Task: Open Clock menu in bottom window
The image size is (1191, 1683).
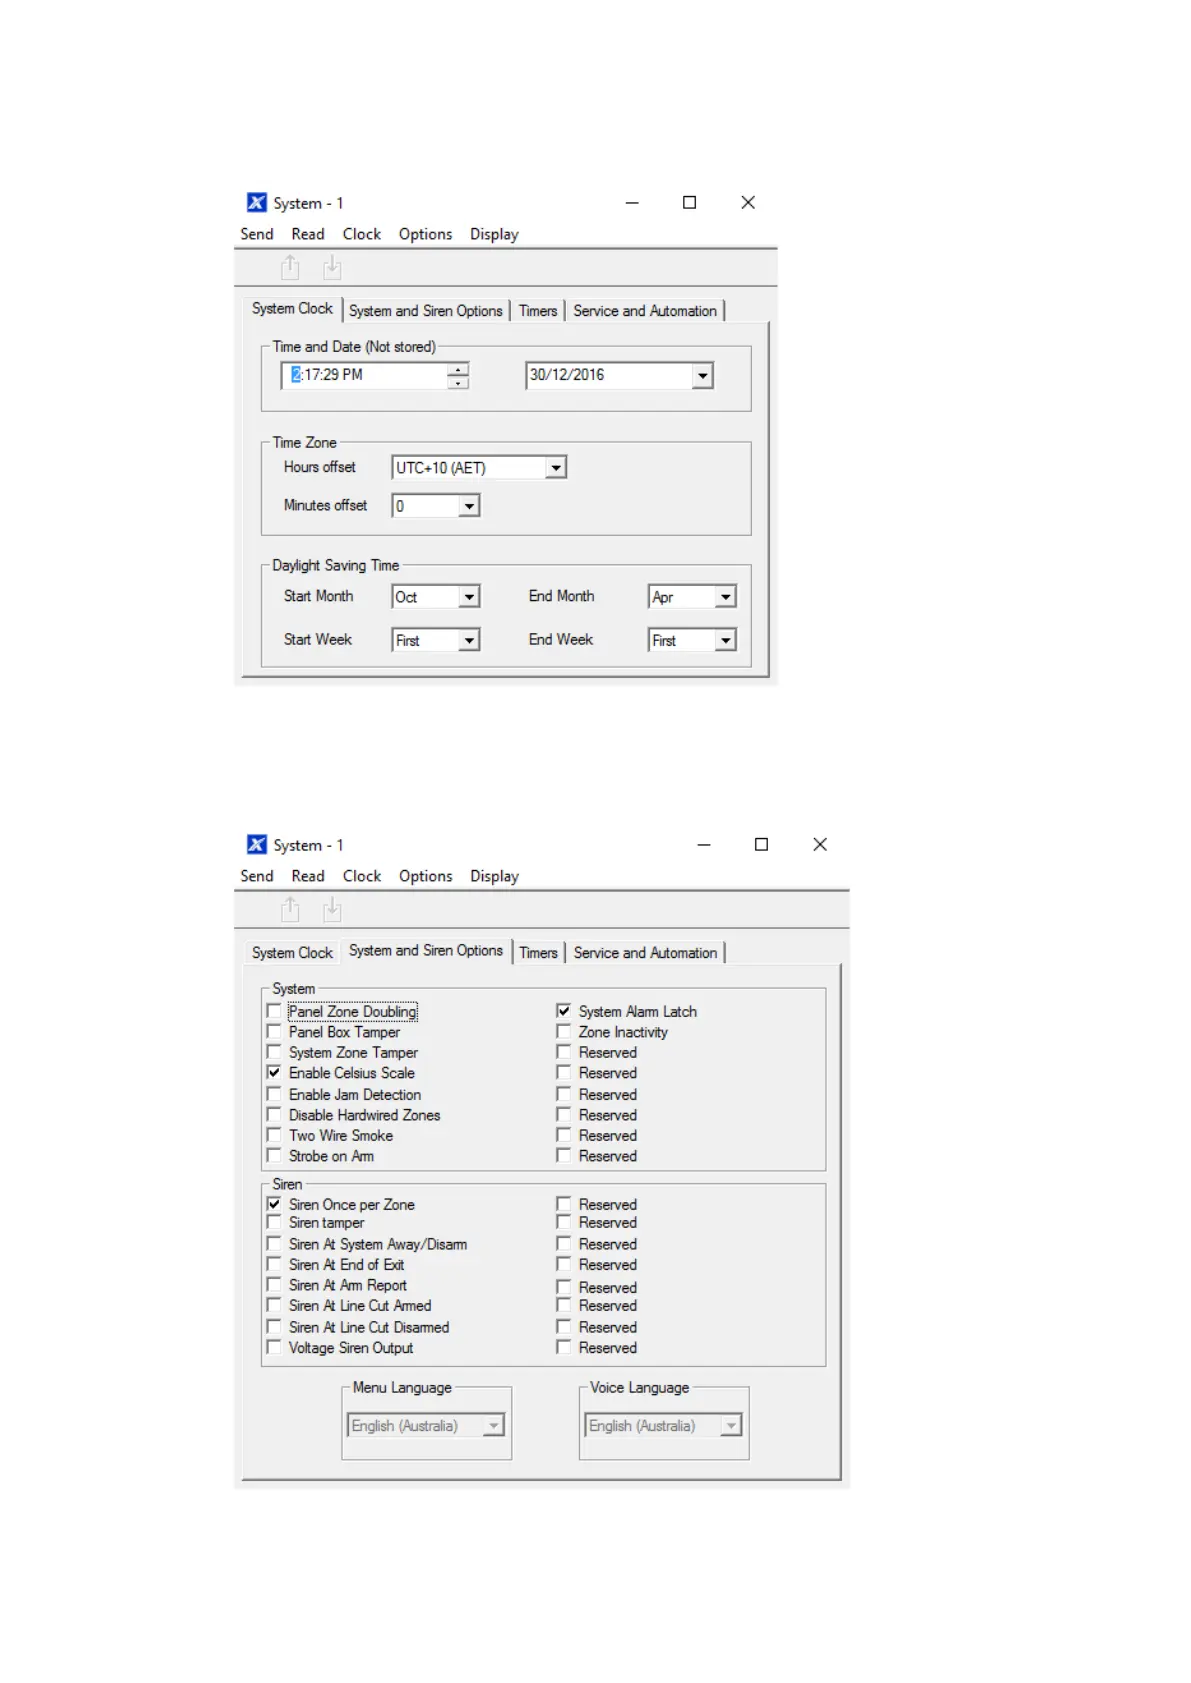Action: (x=362, y=876)
